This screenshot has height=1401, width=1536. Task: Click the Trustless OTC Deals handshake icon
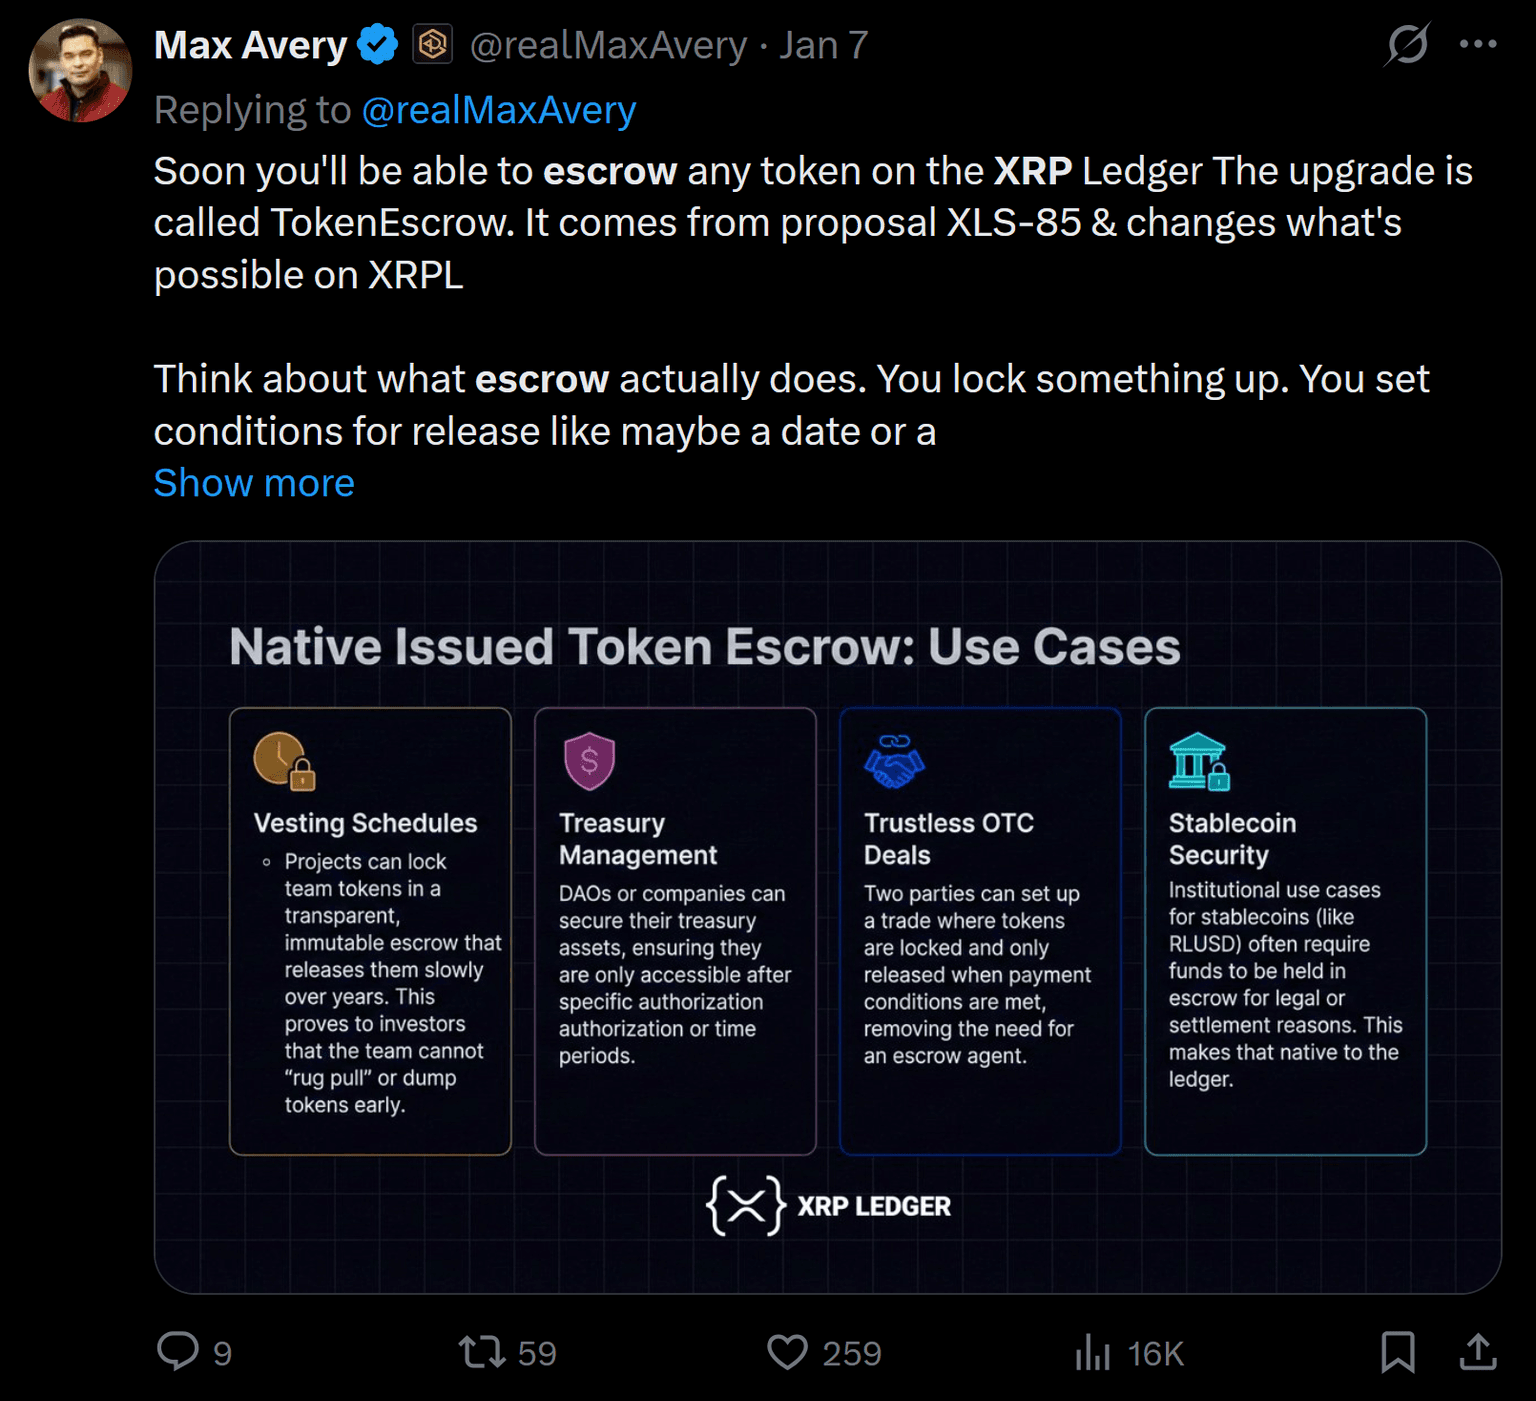[x=894, y=761]
